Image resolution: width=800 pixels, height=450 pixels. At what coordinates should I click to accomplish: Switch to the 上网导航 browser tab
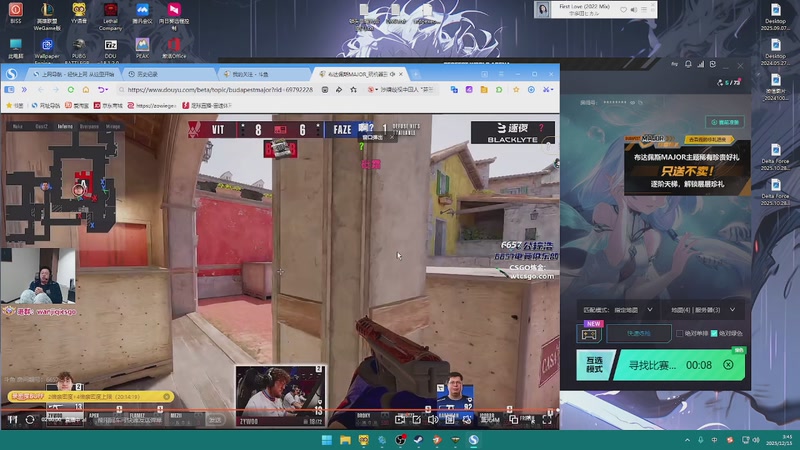click(x=73, y=74)
